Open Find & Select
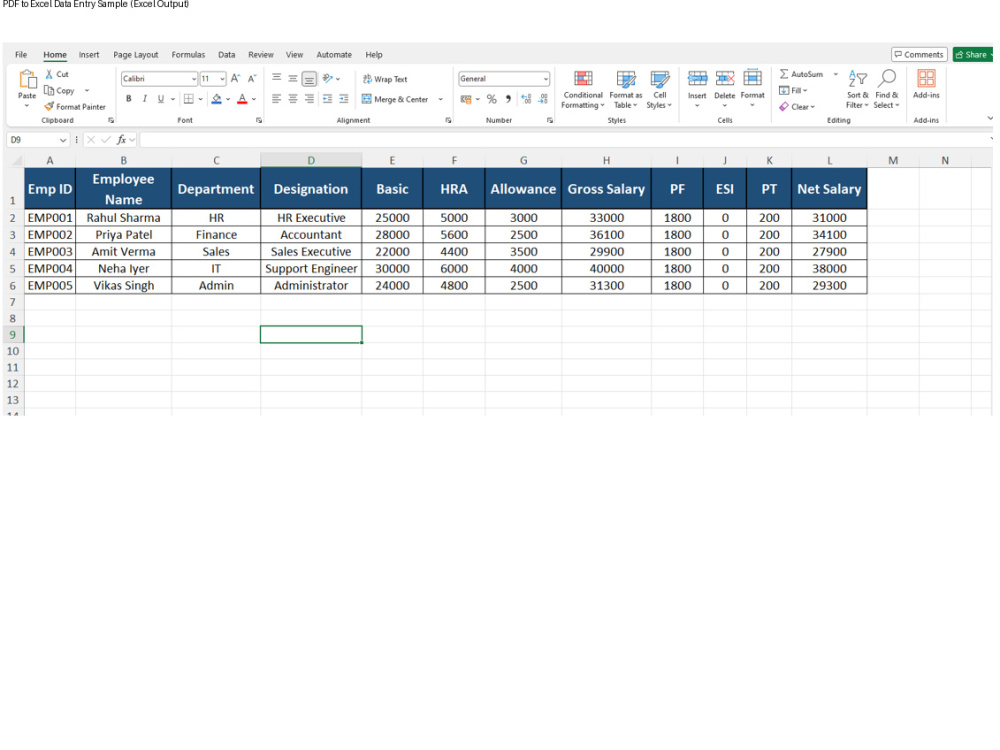1000x750 pixels. 886,89
